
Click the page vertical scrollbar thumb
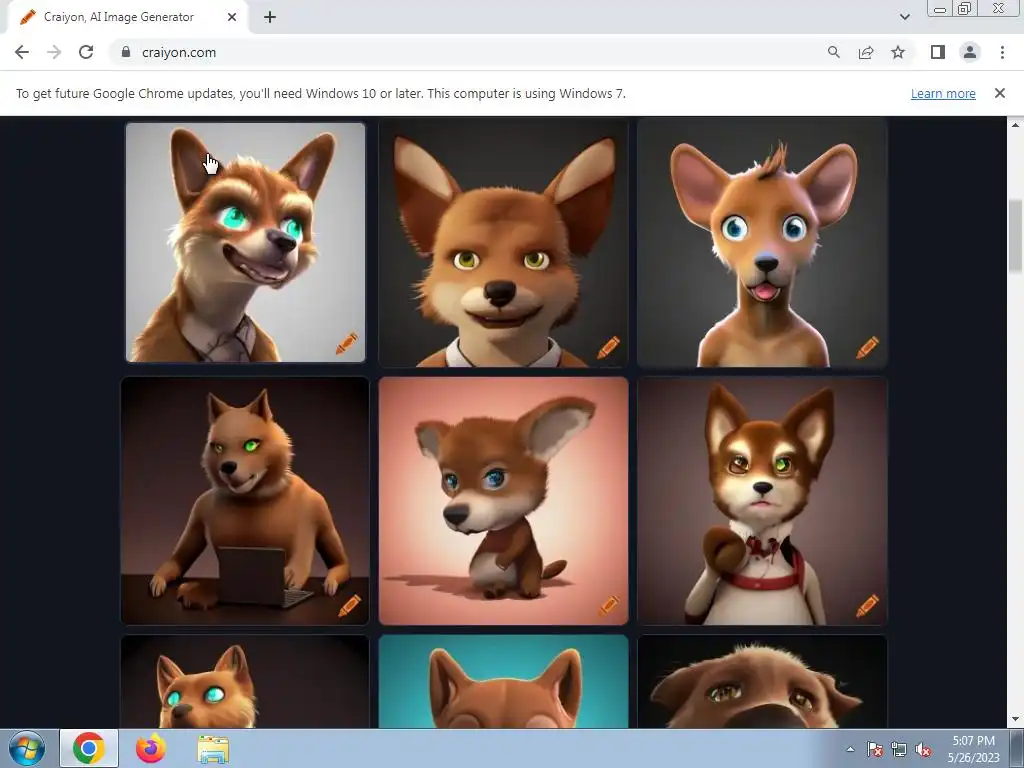[1015, 236]
